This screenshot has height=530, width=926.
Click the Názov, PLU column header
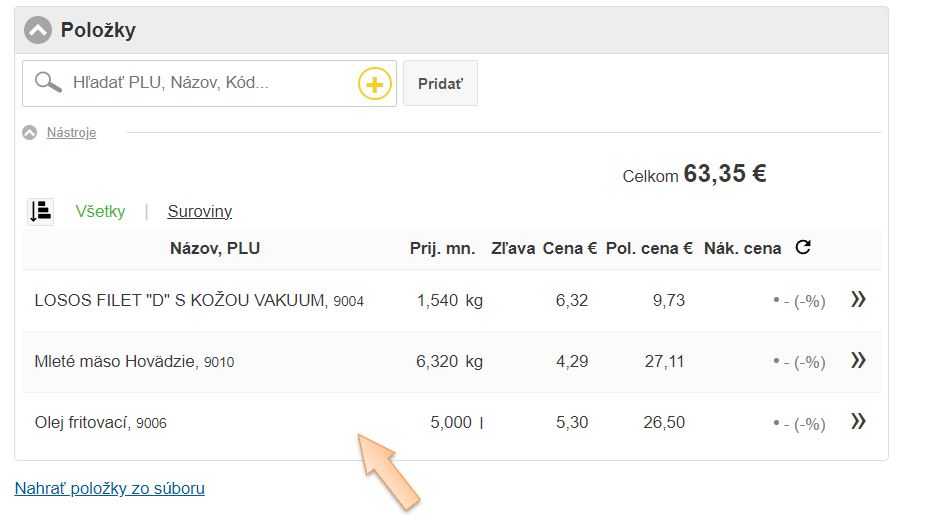pos(215,248)
